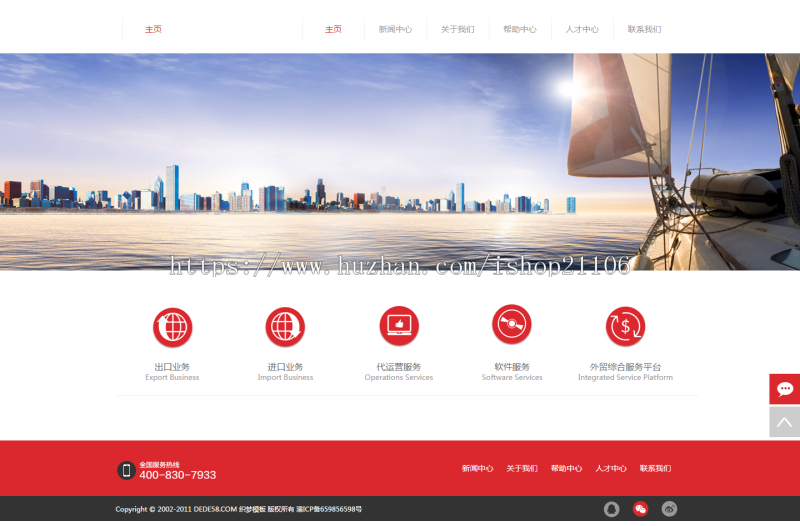Open the 出口业务 Export Business globe icon

[172, 327]
